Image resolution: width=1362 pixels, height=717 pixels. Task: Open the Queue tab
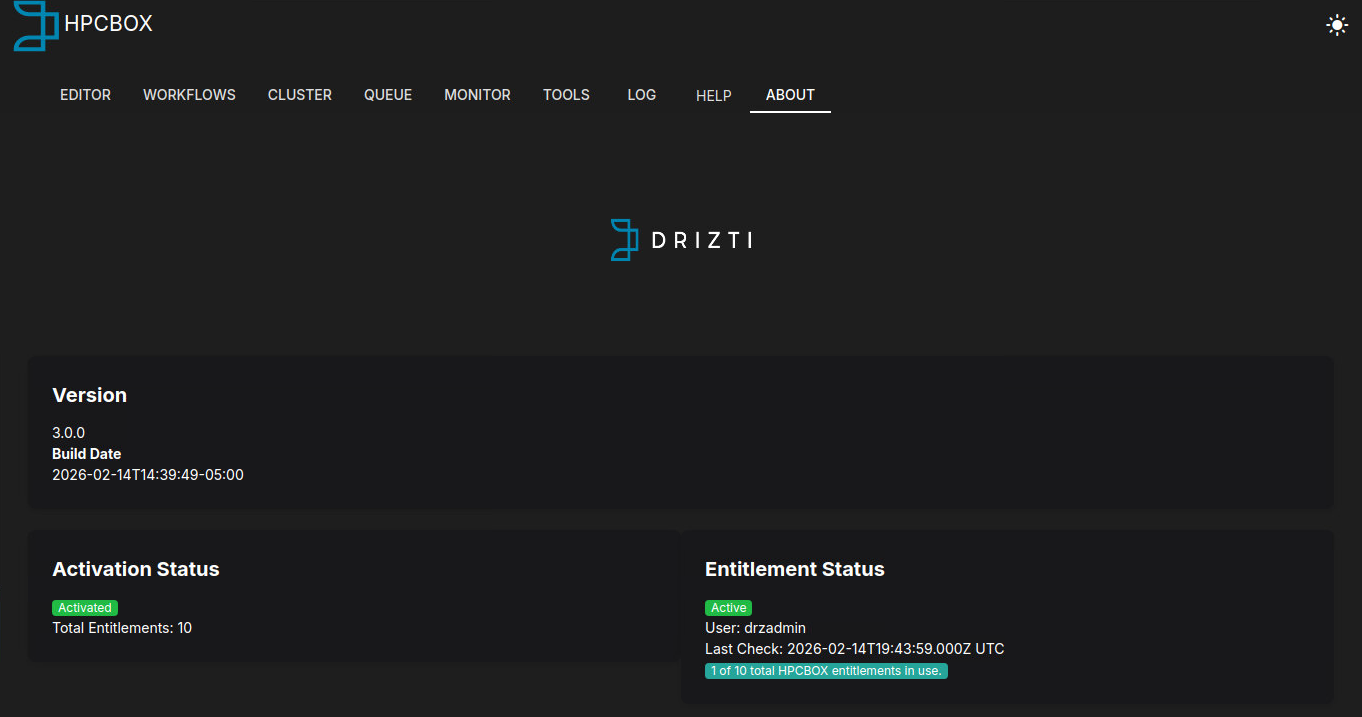(388, 95)
